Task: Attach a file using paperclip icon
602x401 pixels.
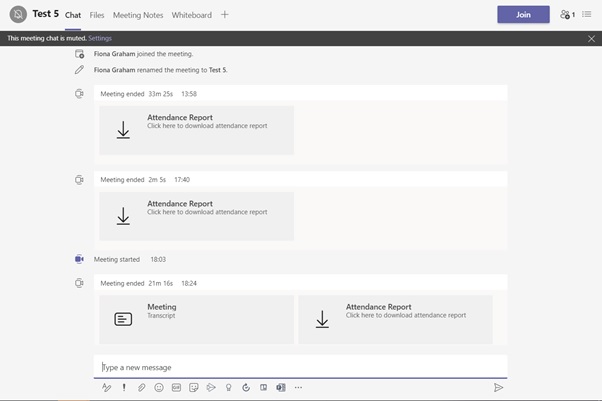Action: (x=141, y=387)
